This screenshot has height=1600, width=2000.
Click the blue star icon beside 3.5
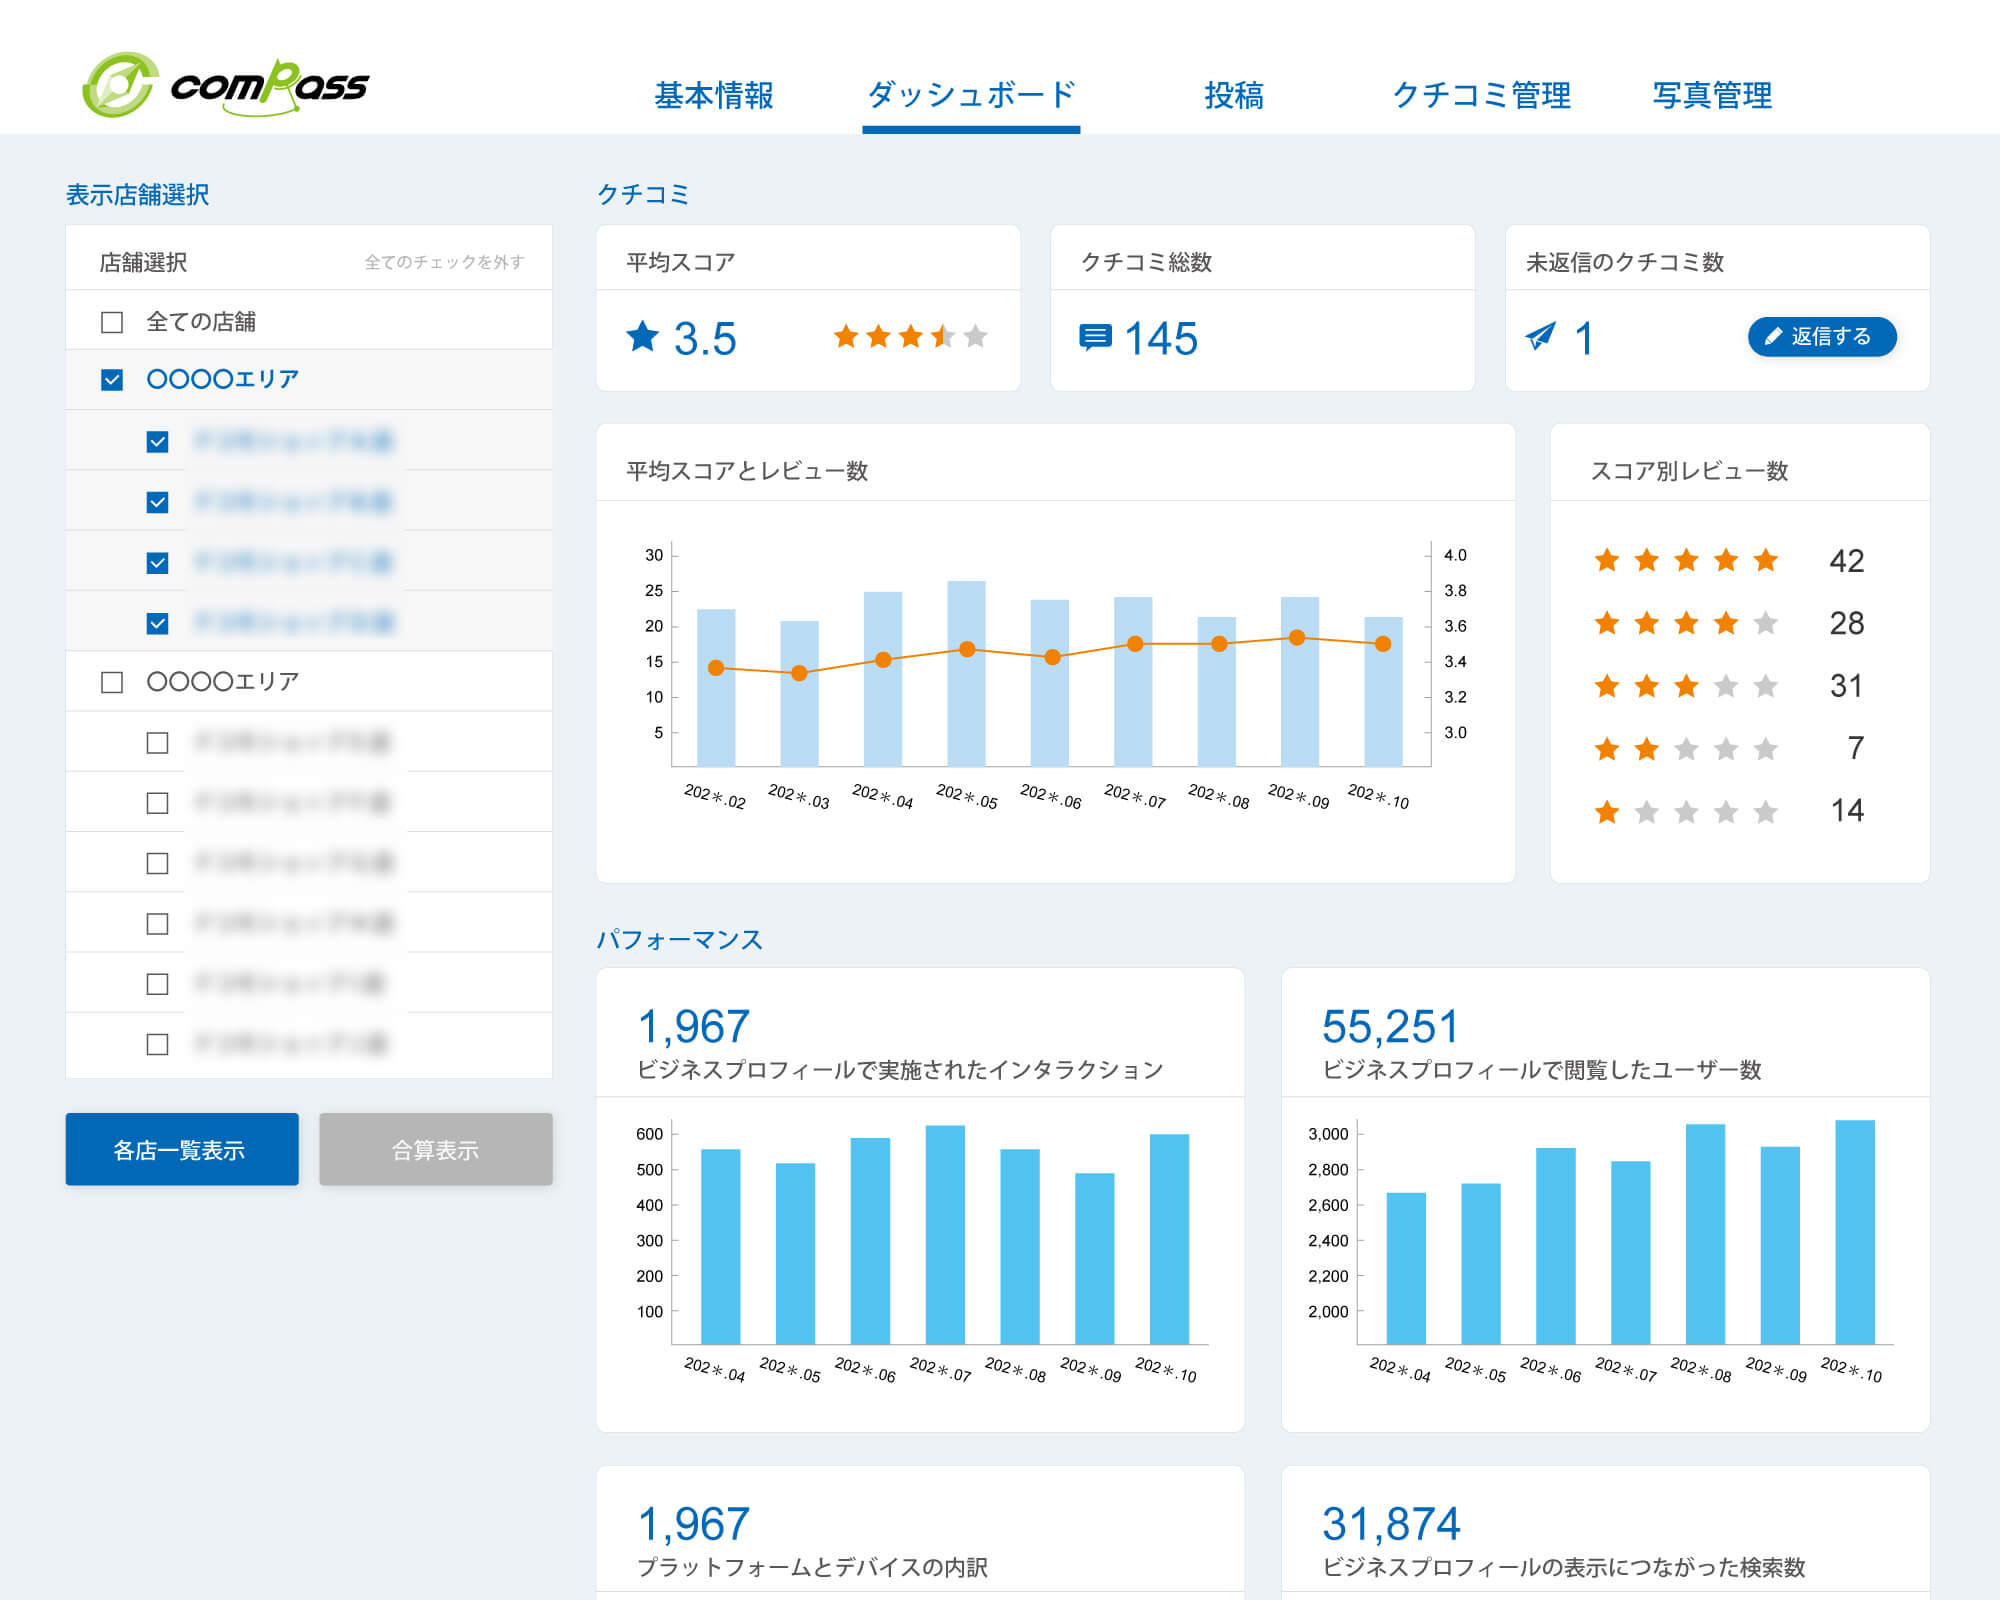pos(643,337)
